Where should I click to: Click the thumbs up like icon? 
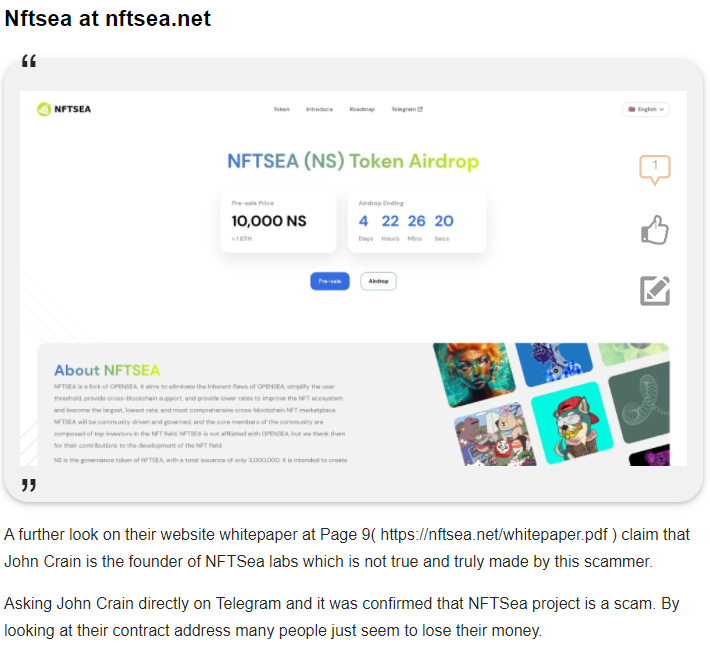point(655,230)
